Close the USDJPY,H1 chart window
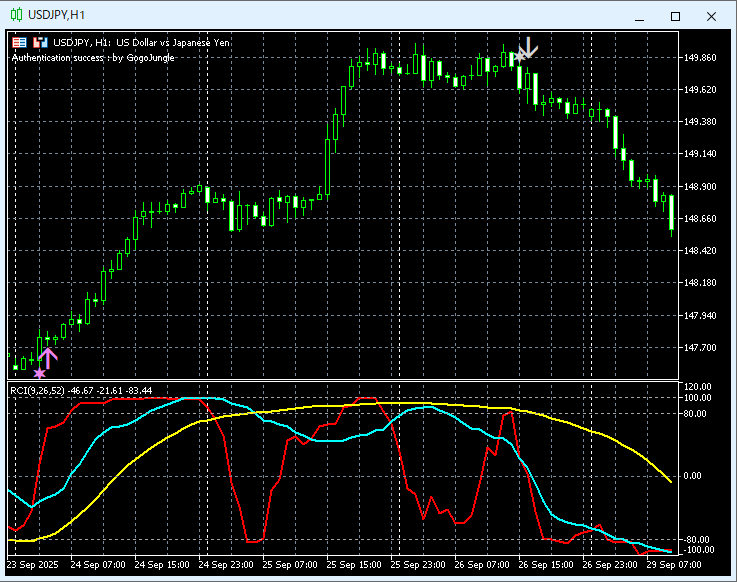The width and height of the screenshot is (737, 582). point(711,16)
